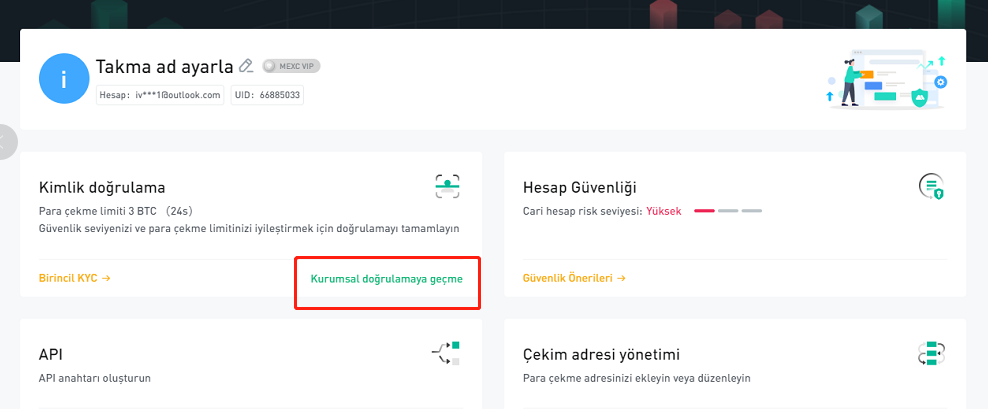Click the pencil icon to edit nickname
Viewport: 988px width, 409px height.
(x=246, y=66)
